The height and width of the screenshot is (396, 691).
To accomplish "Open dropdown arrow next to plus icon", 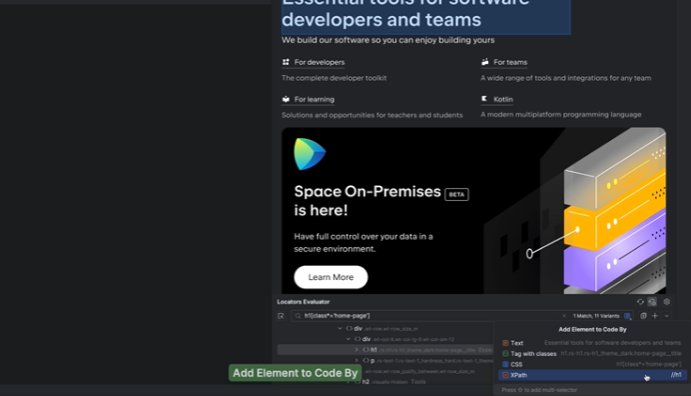I will coord(666,316).
